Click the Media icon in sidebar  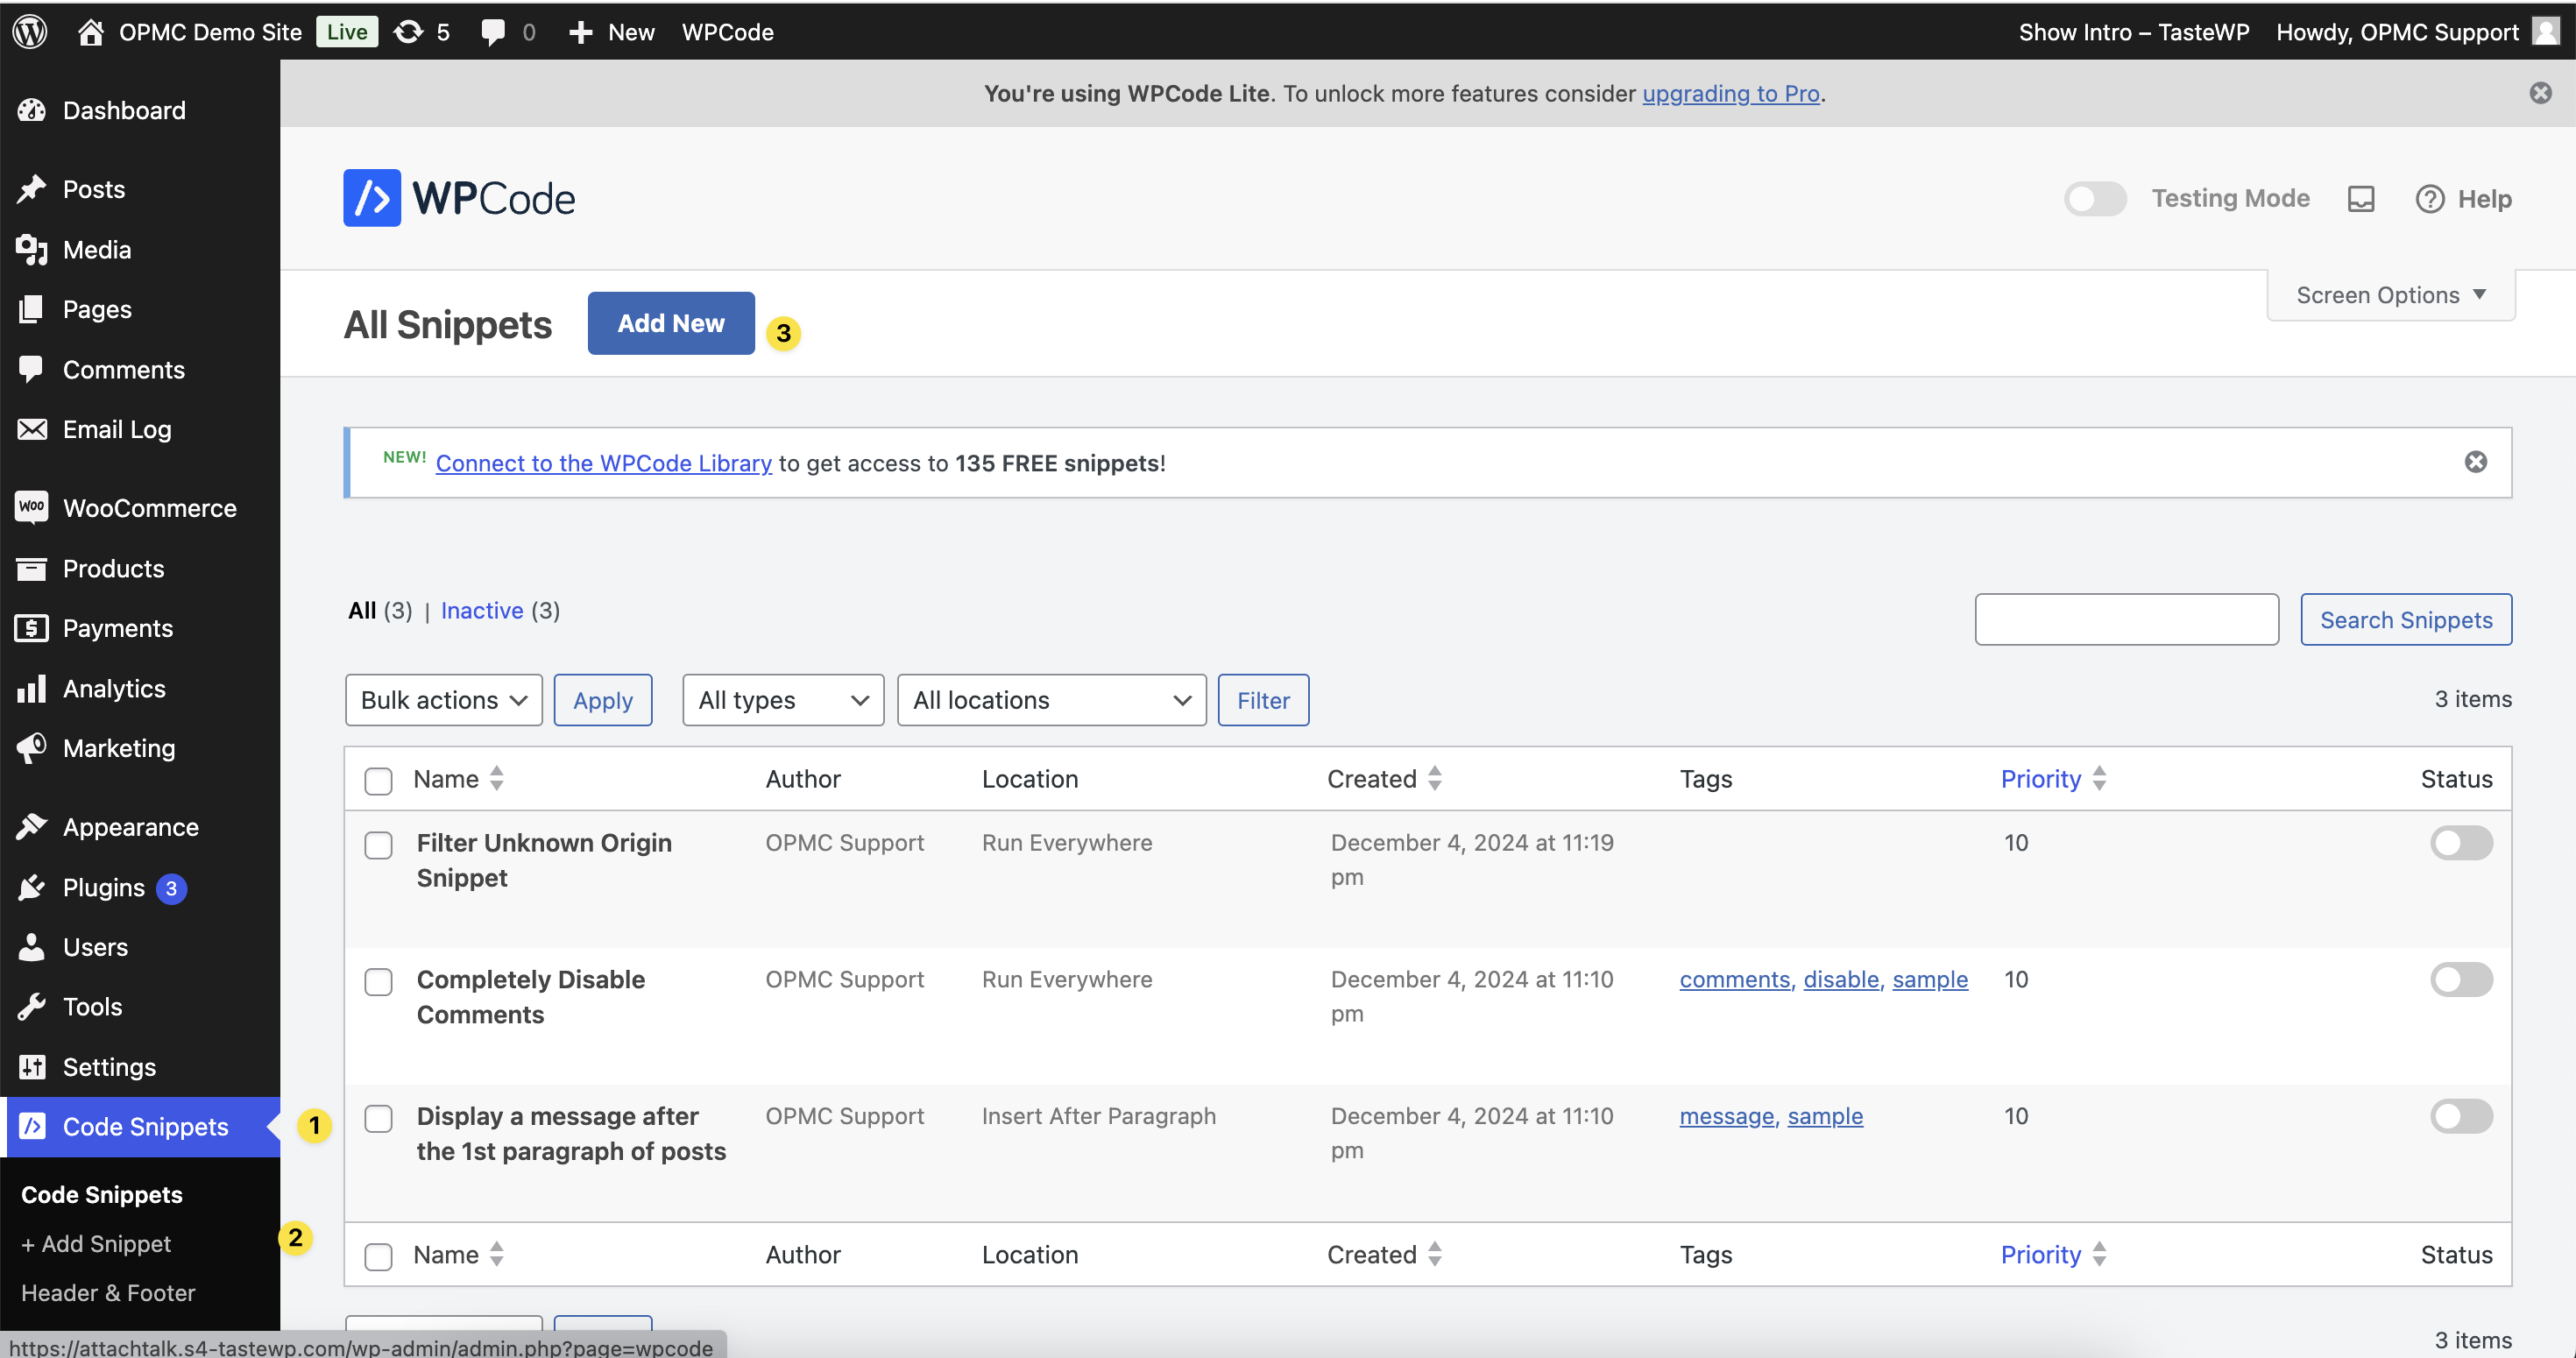point(32,249)
